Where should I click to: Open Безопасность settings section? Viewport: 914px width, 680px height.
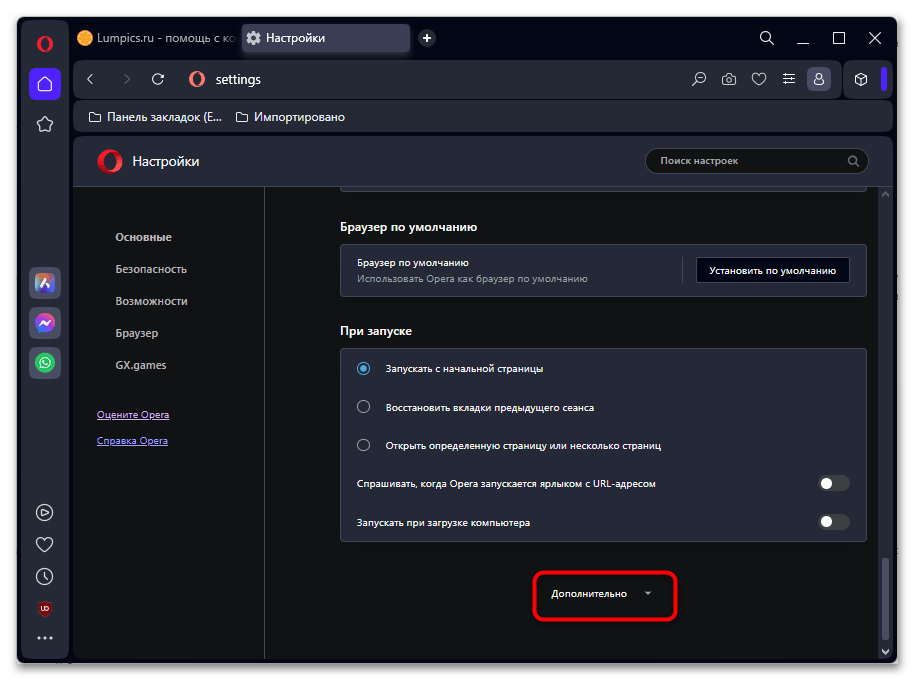point(151,269)
